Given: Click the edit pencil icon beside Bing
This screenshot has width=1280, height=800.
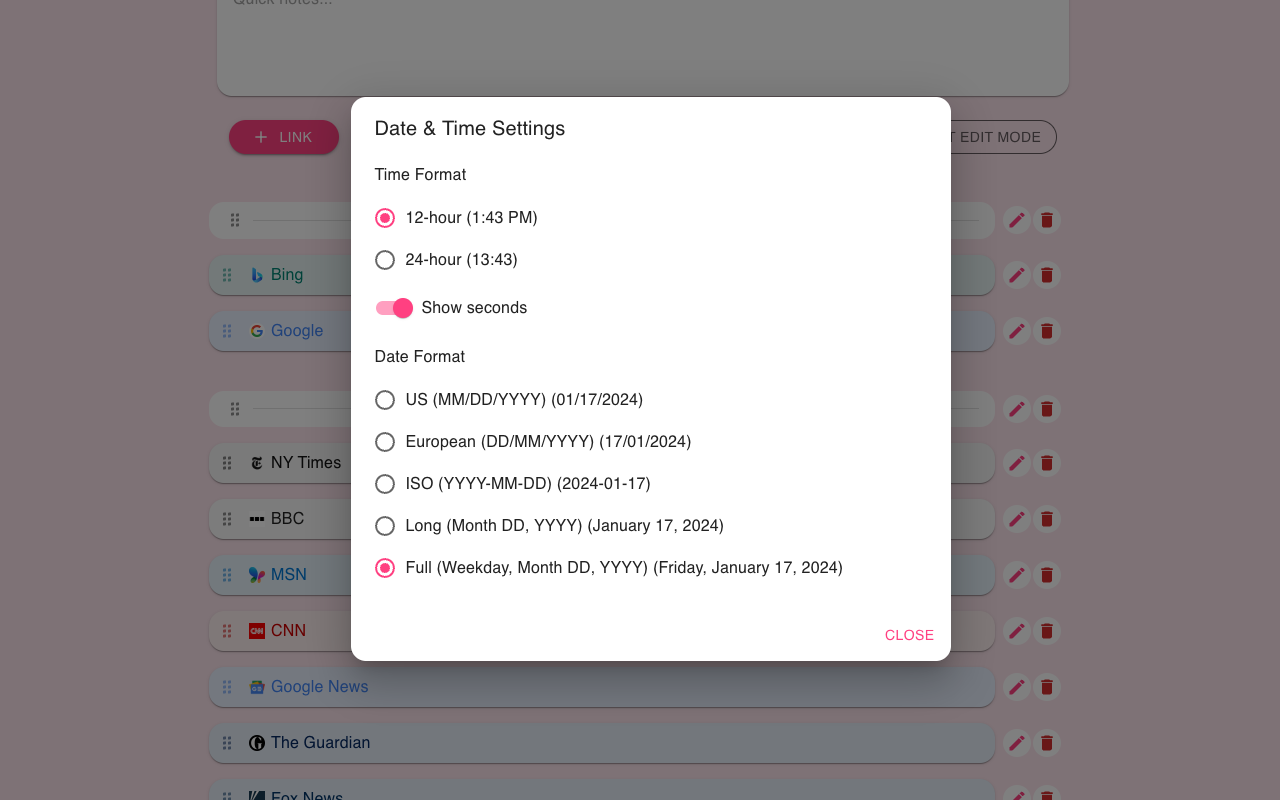Looking at the screenshot, I should pos(1016,274).
